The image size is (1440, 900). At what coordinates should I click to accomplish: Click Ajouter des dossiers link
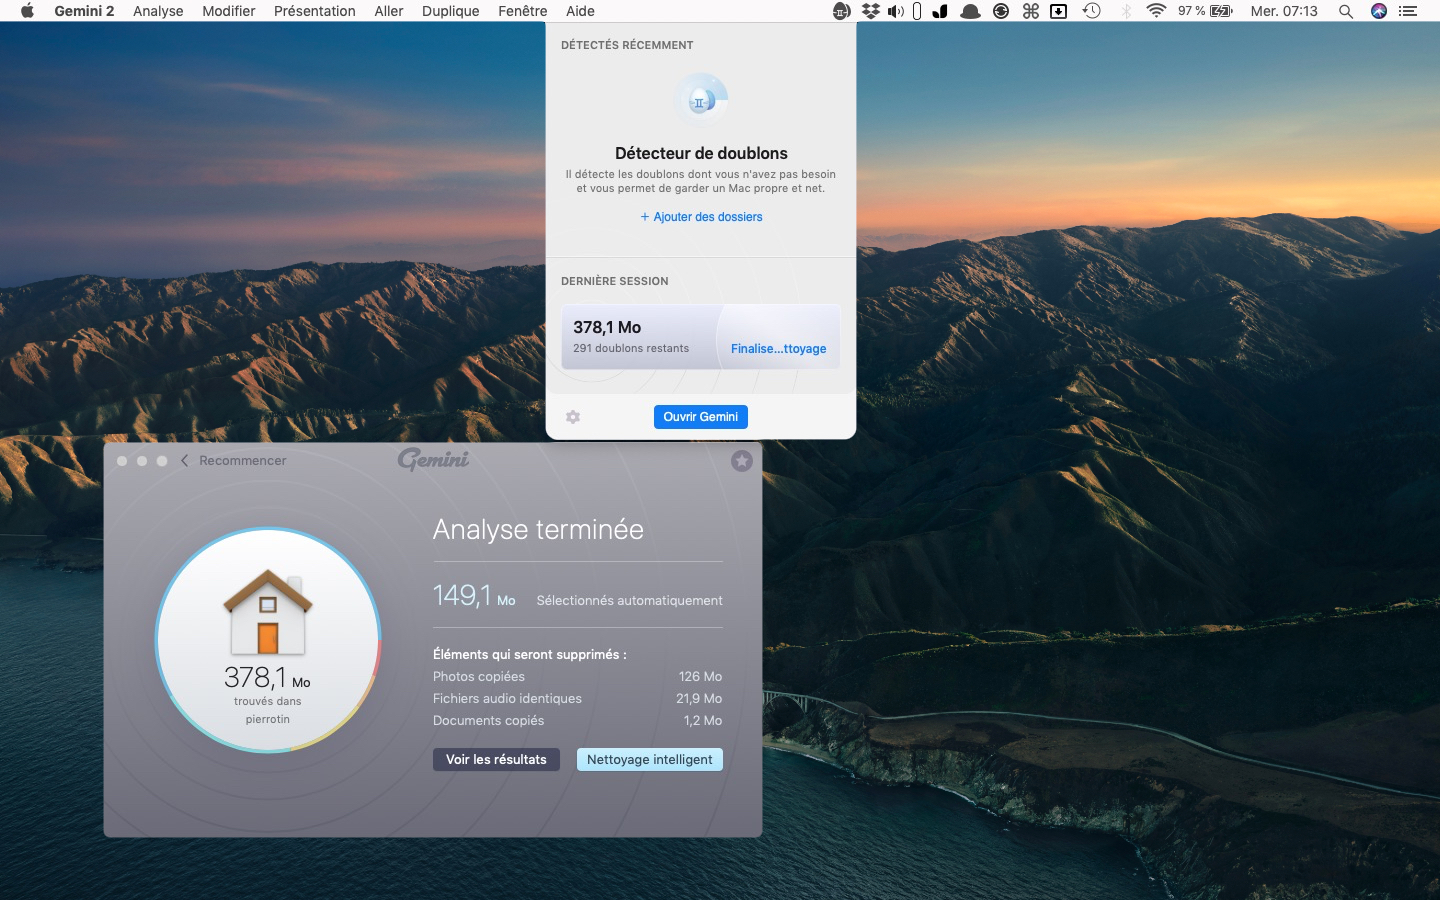click(701, 217)
